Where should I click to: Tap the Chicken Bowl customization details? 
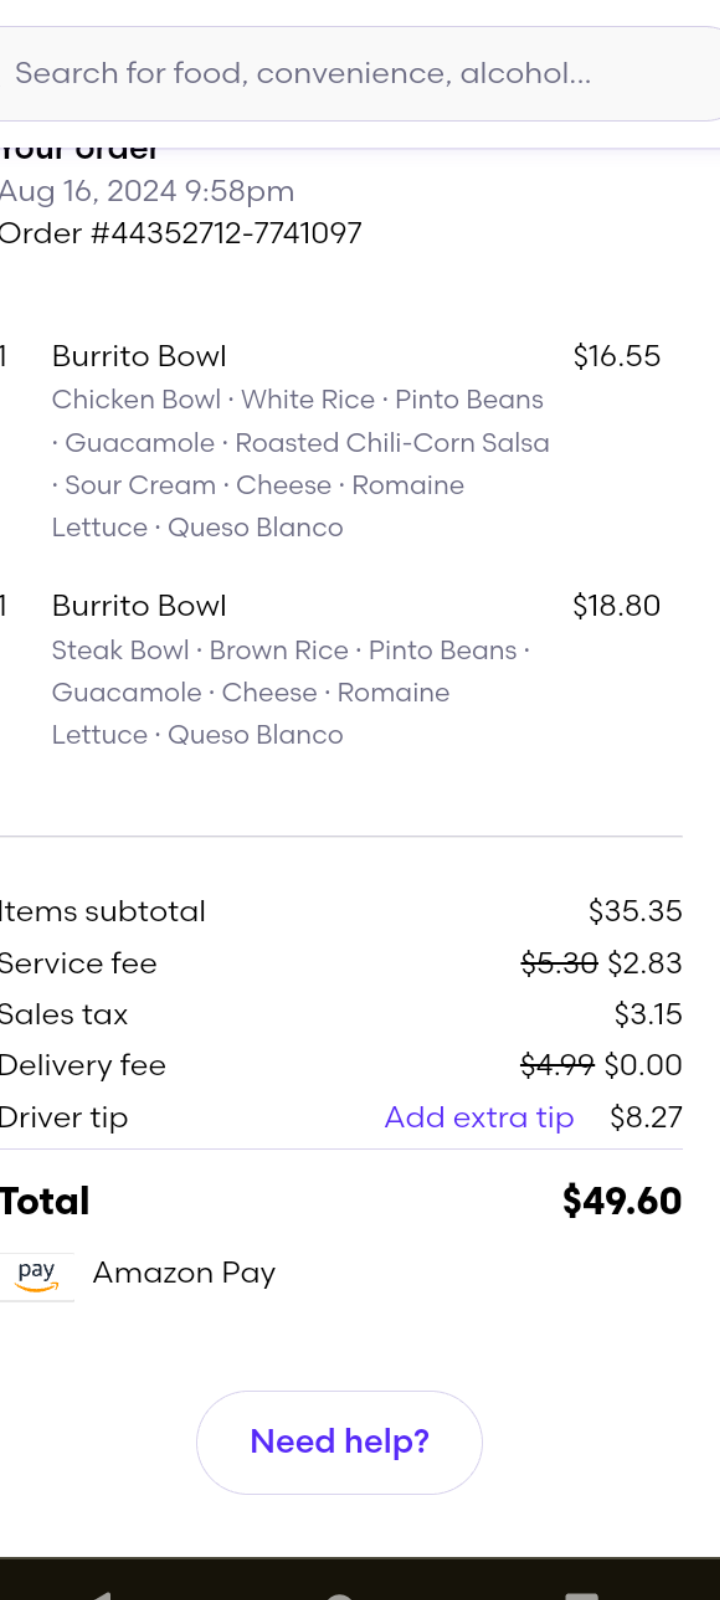pyautogui.click(x=298, y=463)
